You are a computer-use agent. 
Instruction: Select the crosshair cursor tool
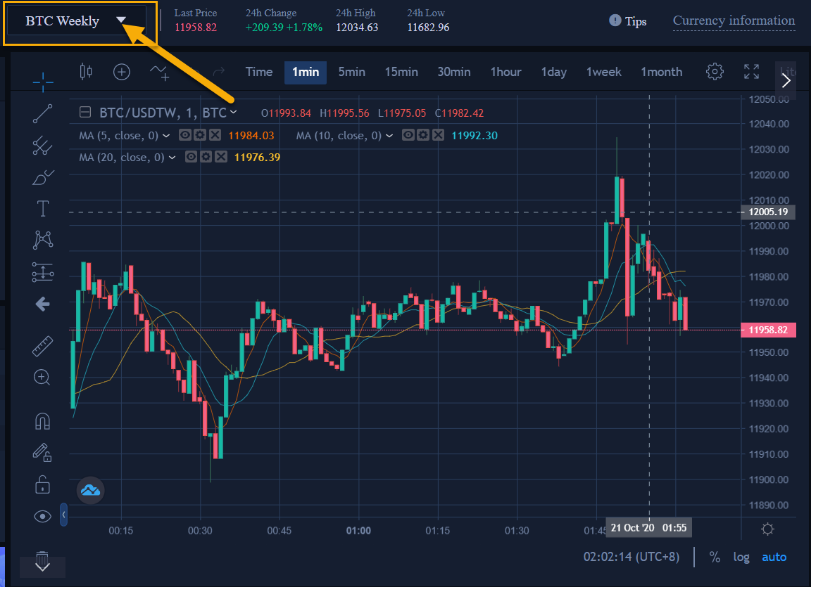click(43, 81)
